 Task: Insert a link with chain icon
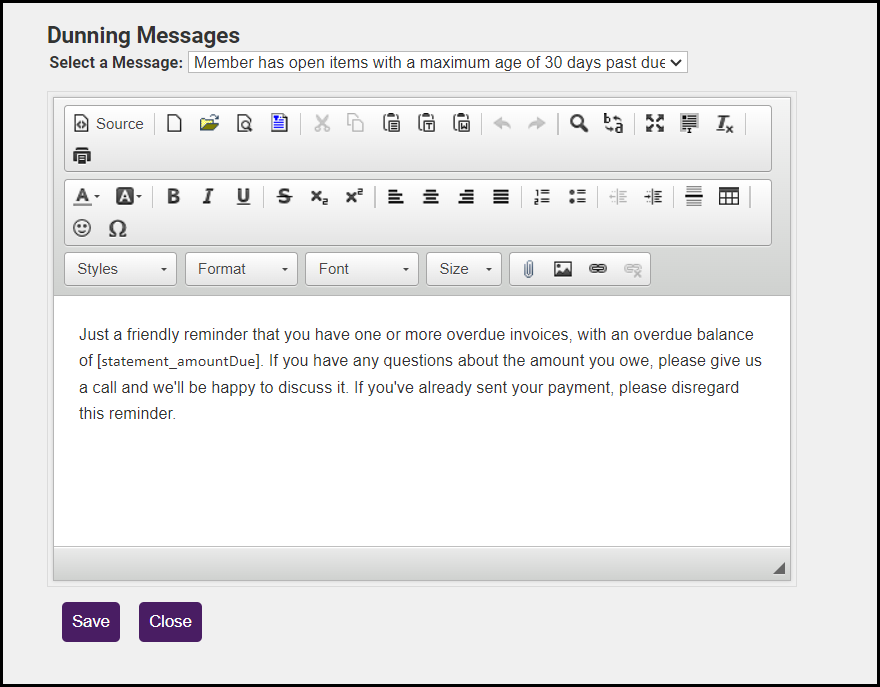click(x=598, y=269)
